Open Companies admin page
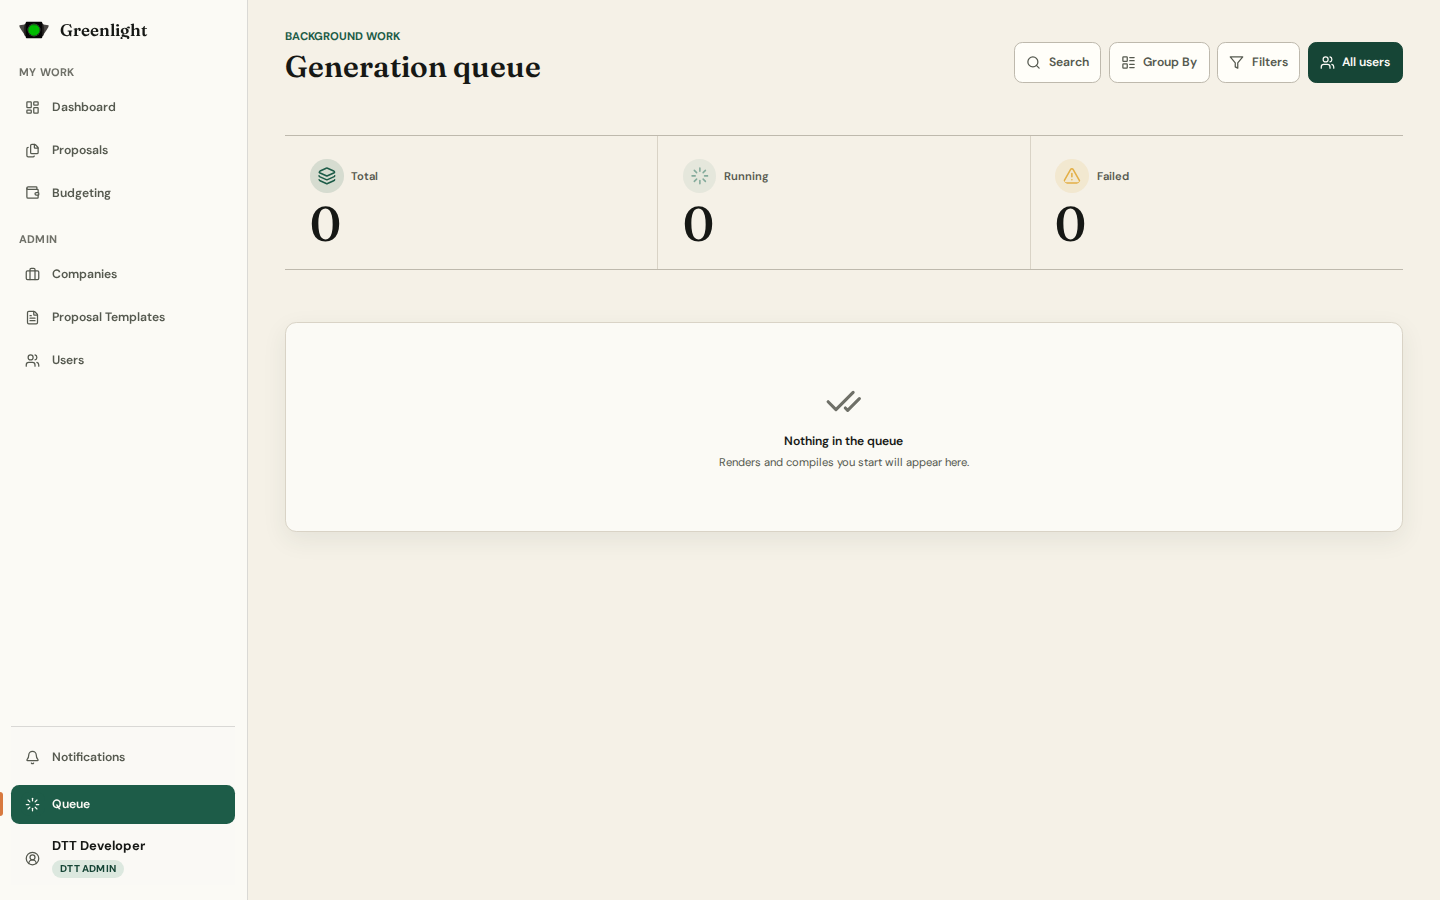The width and height of the screenshot is (1440, 900). [123, 274]
